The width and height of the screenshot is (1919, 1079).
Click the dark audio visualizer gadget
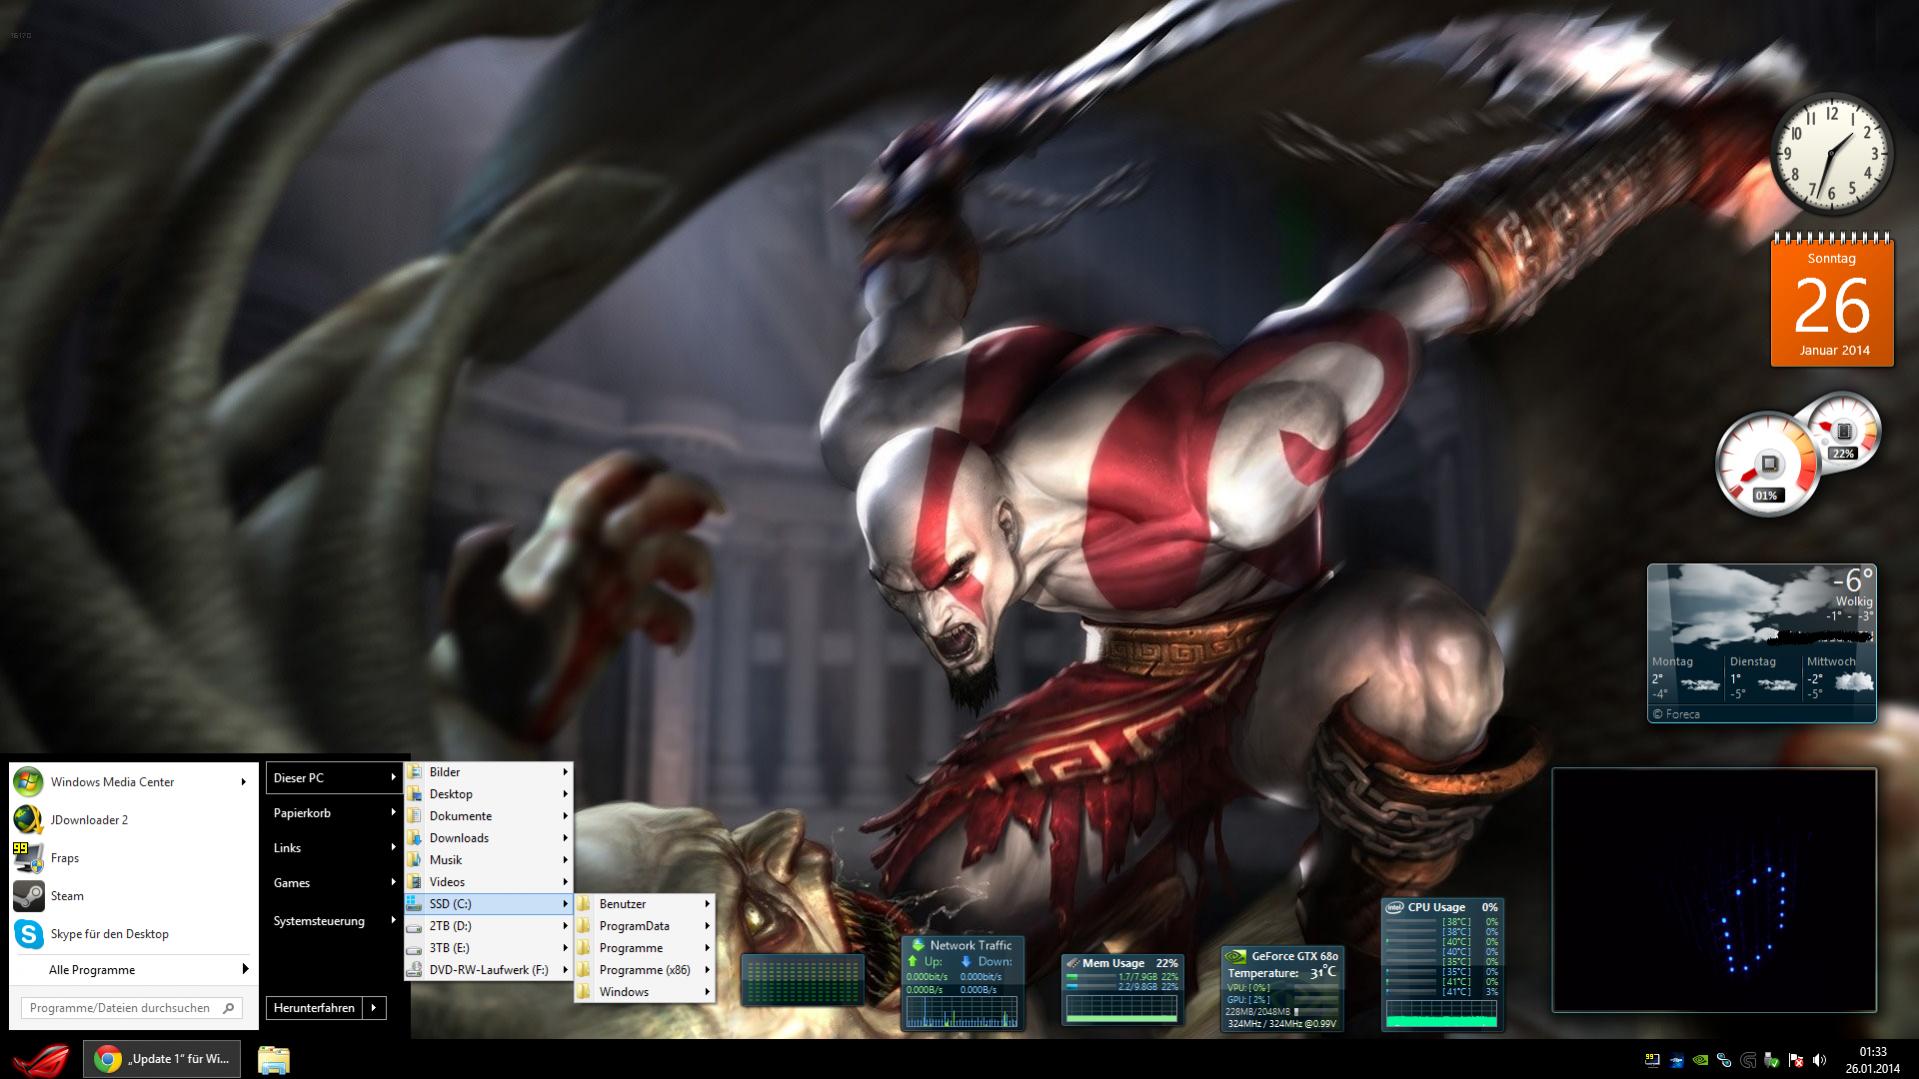tap(1714, 890)
